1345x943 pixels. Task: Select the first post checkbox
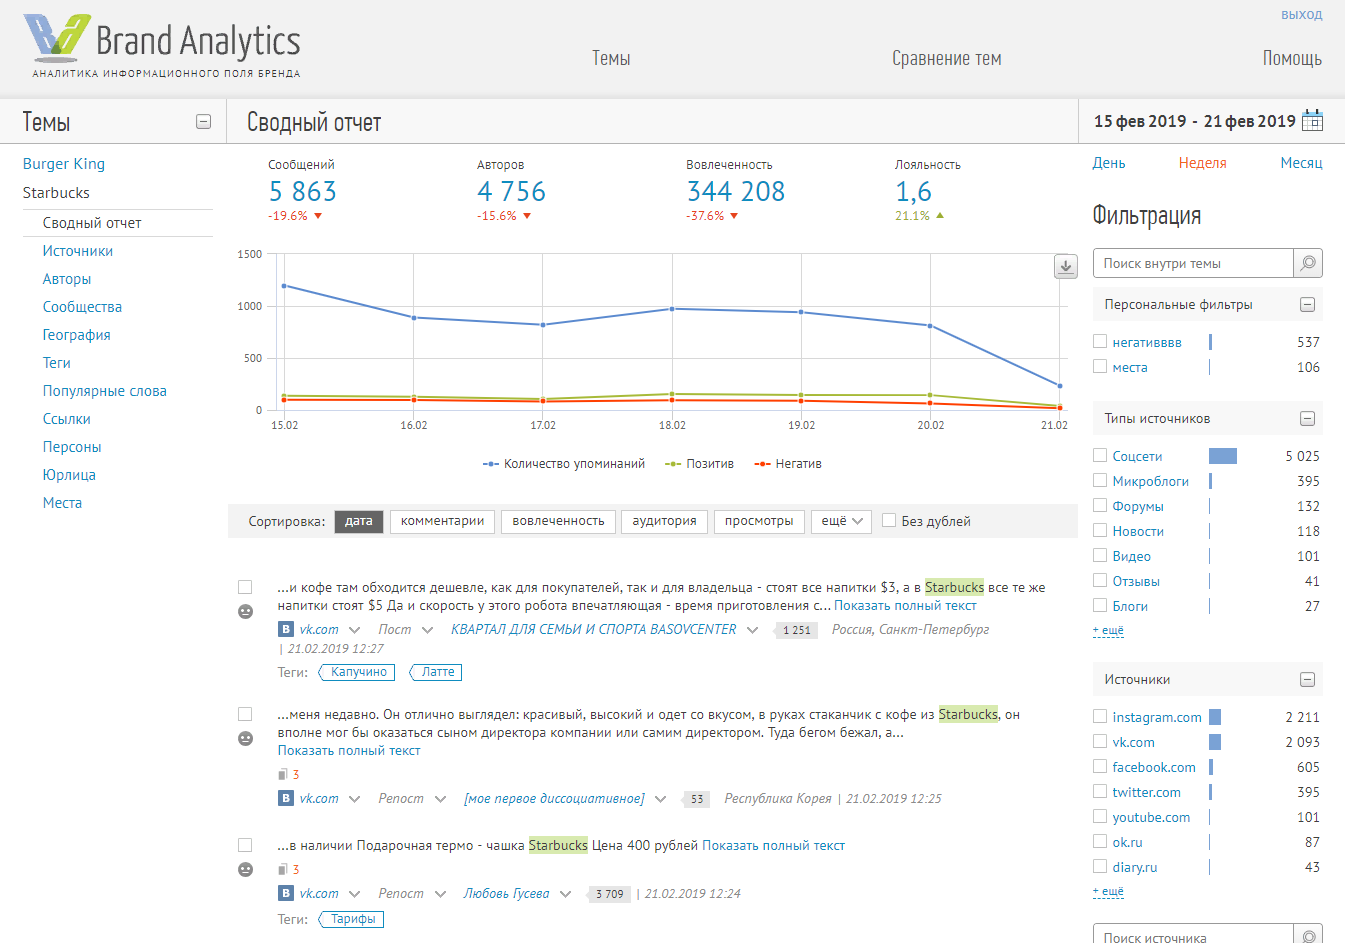tap(245, 587)
